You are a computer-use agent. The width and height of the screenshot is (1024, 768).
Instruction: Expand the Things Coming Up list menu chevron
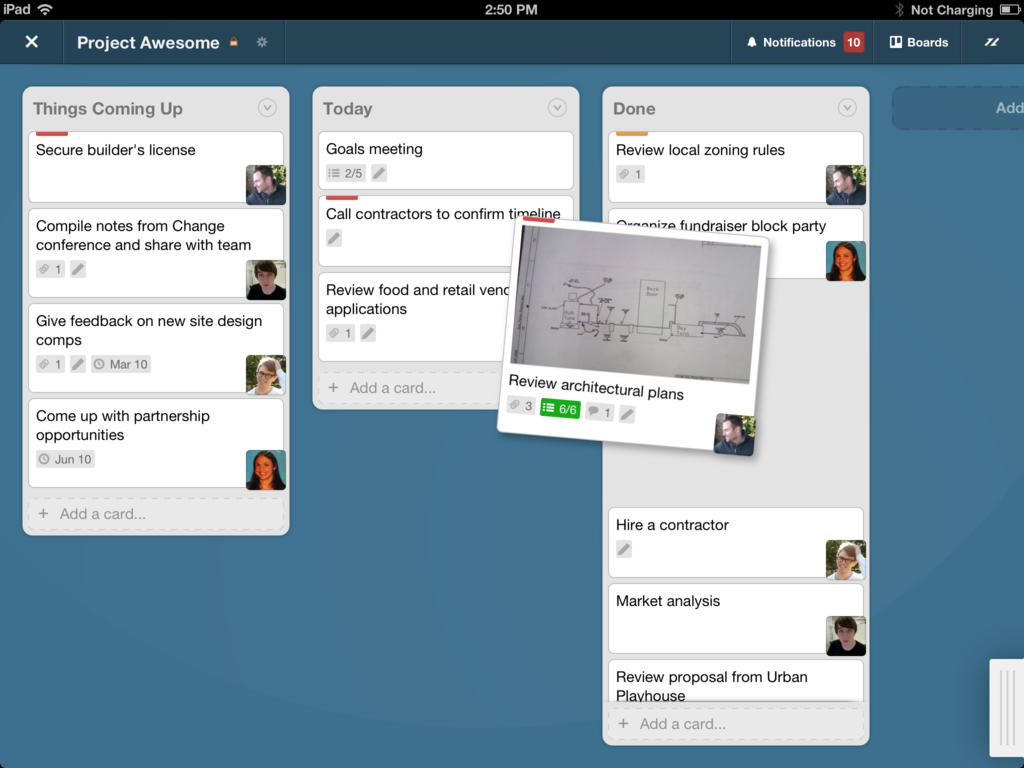[266, 108]
